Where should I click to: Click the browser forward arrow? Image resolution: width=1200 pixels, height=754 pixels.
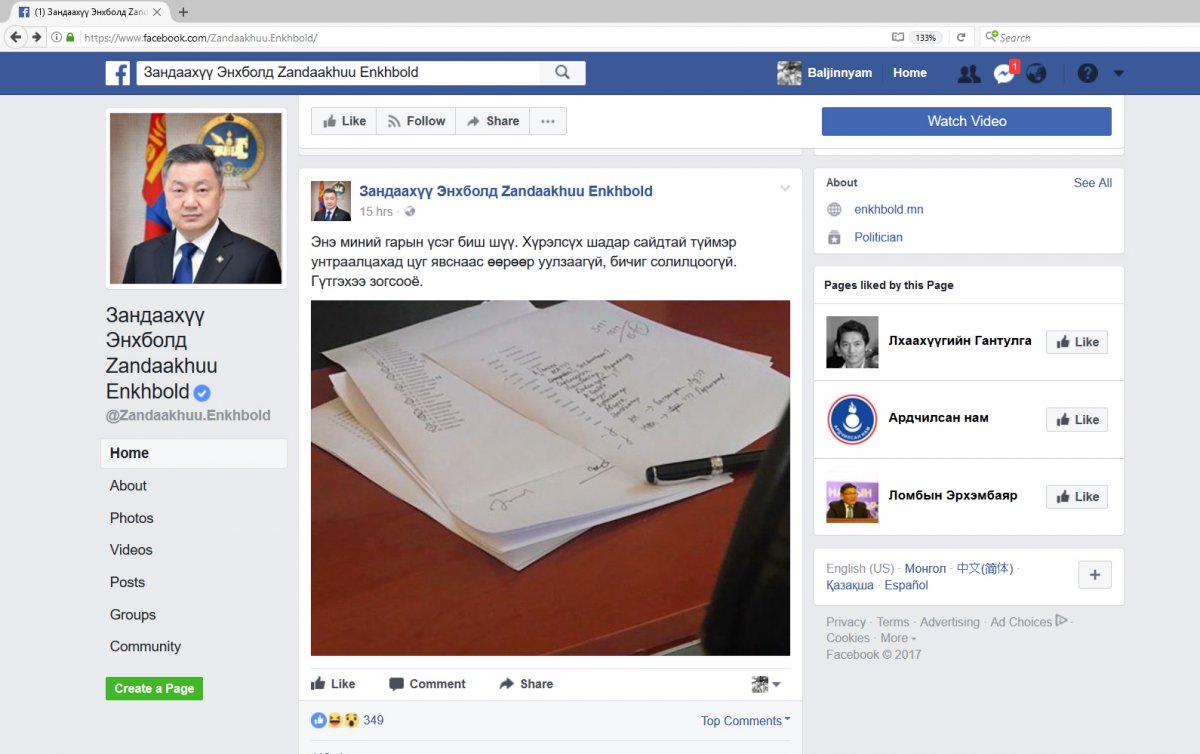pyautogui.click(x=36, y=37)
